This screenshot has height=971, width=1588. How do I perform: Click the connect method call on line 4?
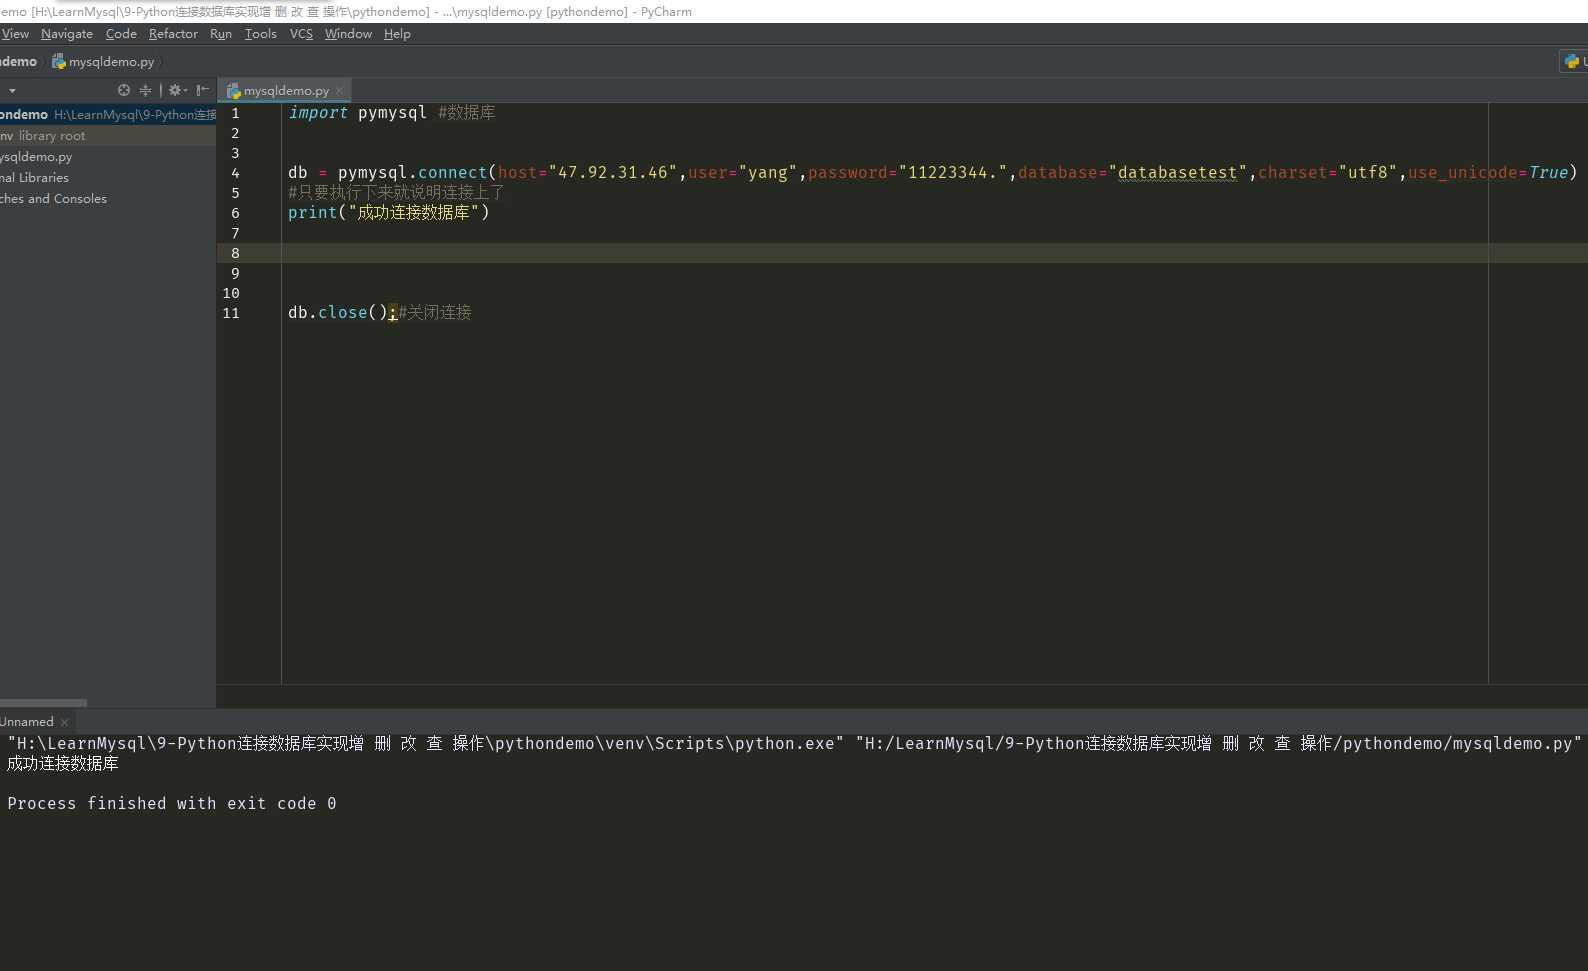tap(452, 173)
